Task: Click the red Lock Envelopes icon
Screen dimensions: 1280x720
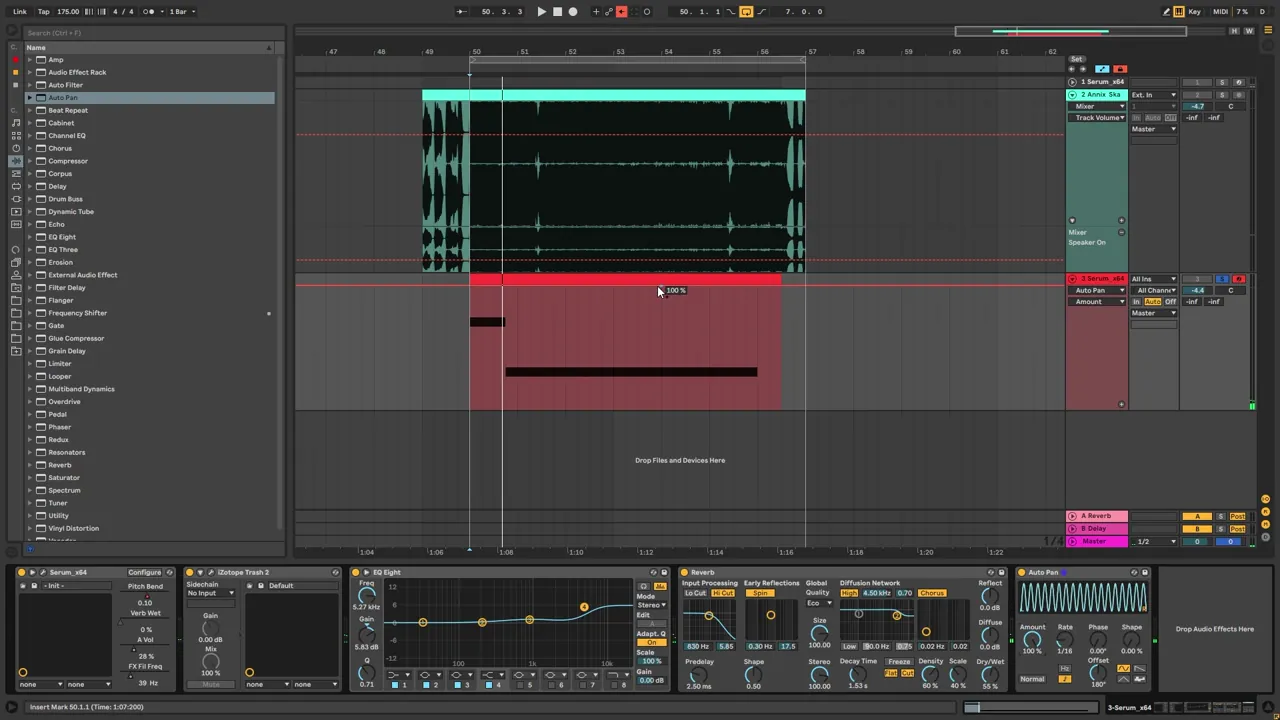Action: [x=1119, y=69]
